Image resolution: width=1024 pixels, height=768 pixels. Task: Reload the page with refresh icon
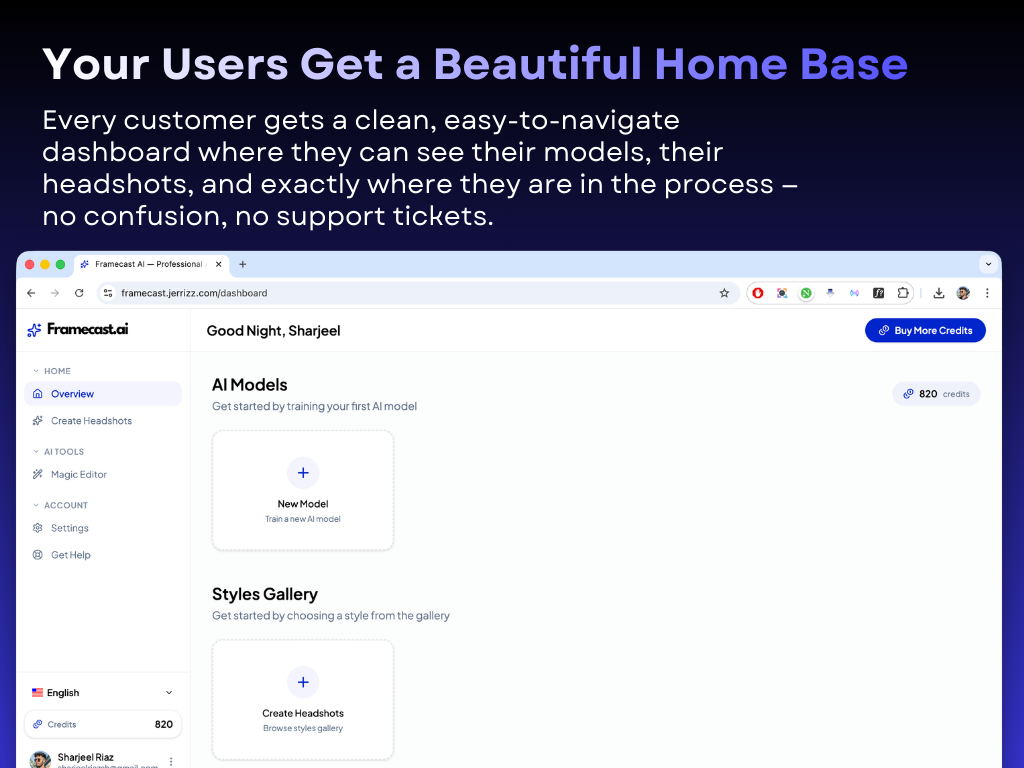79,293
